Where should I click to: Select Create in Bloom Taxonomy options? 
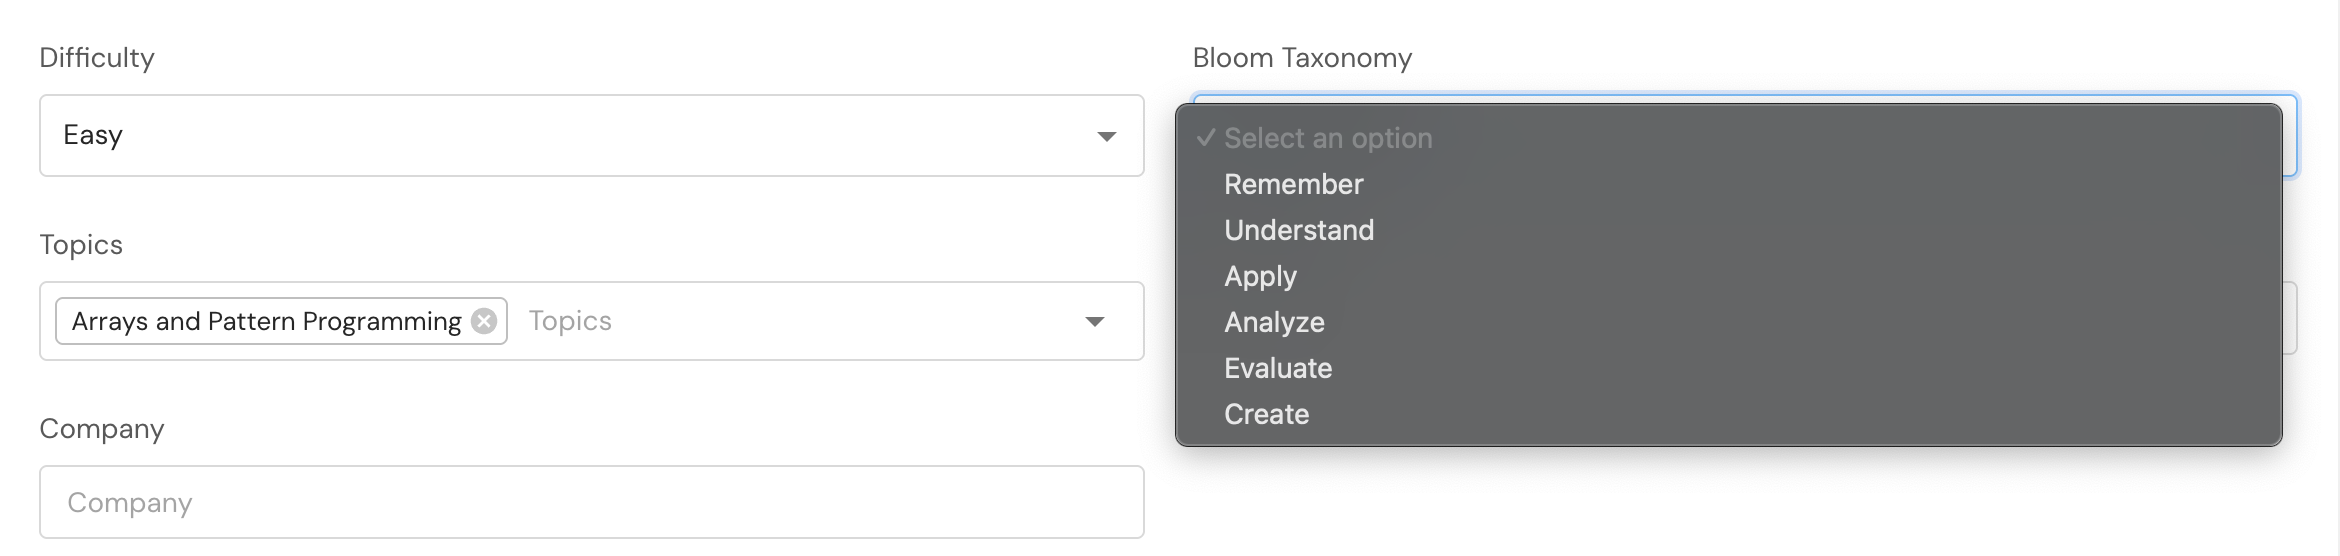coord(1266,414)
